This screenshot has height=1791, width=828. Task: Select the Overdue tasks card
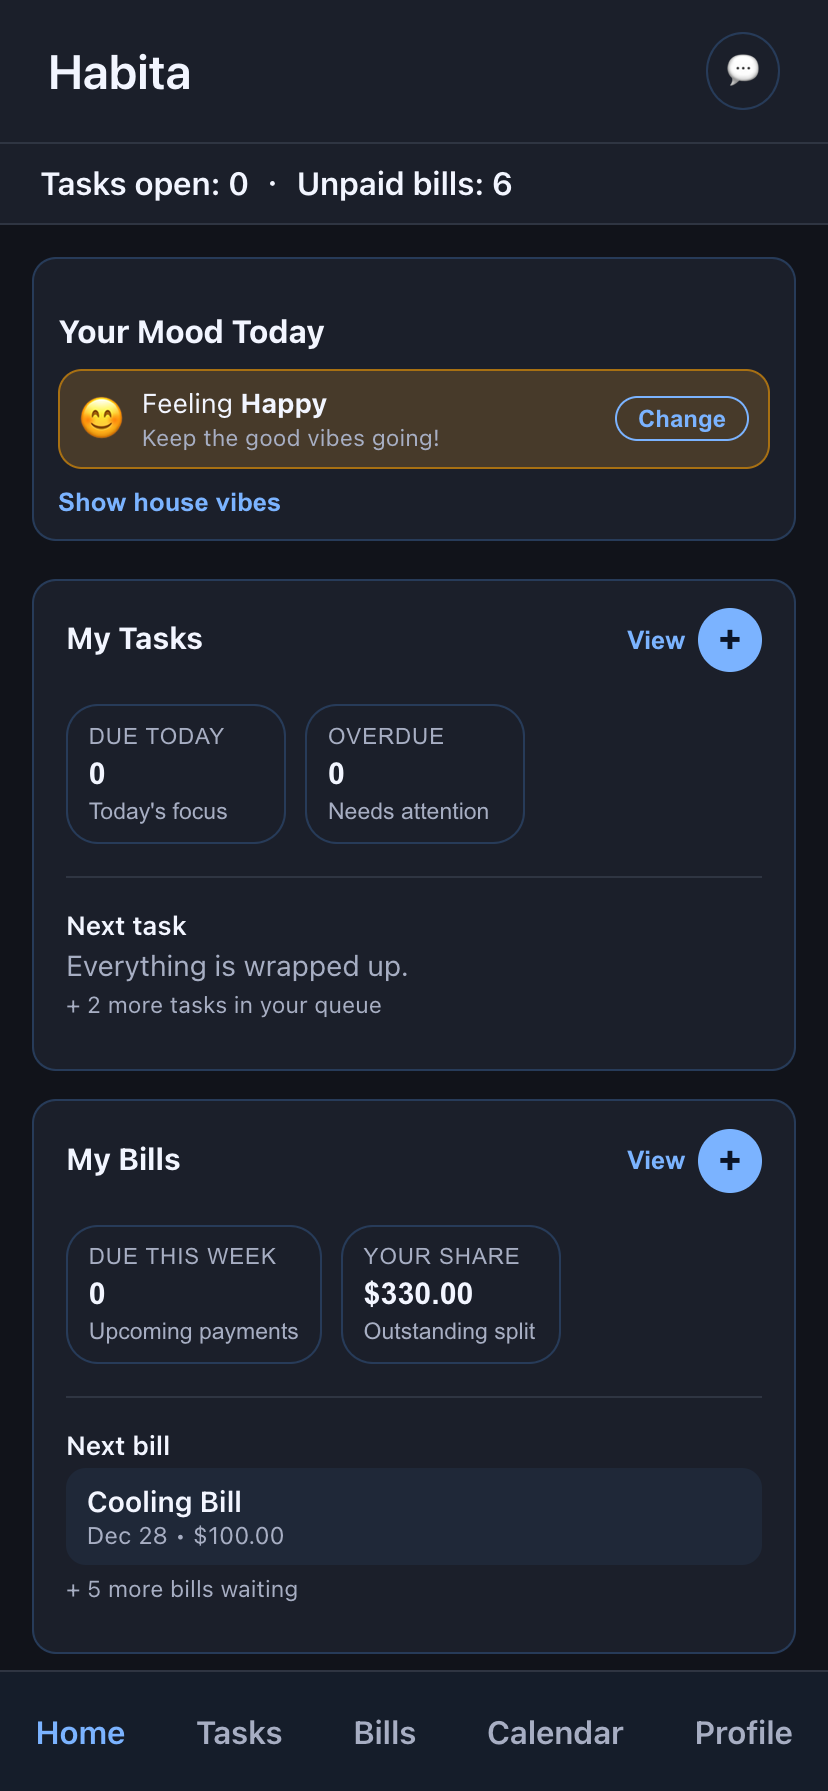(x=414, y=774)
